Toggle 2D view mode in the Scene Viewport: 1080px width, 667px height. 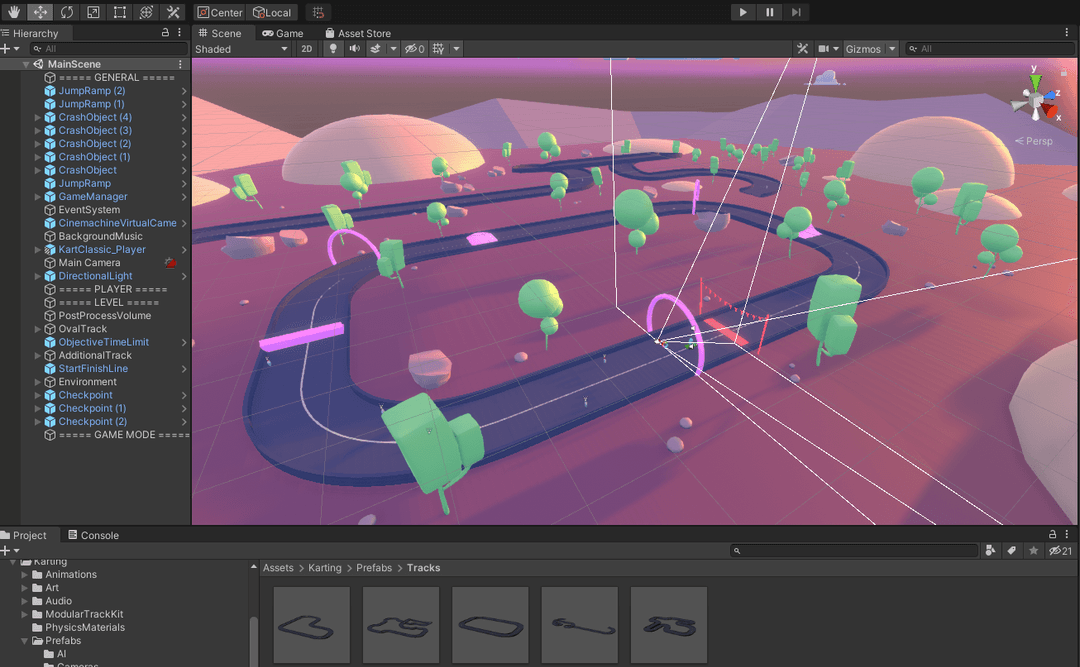(307, 49)
